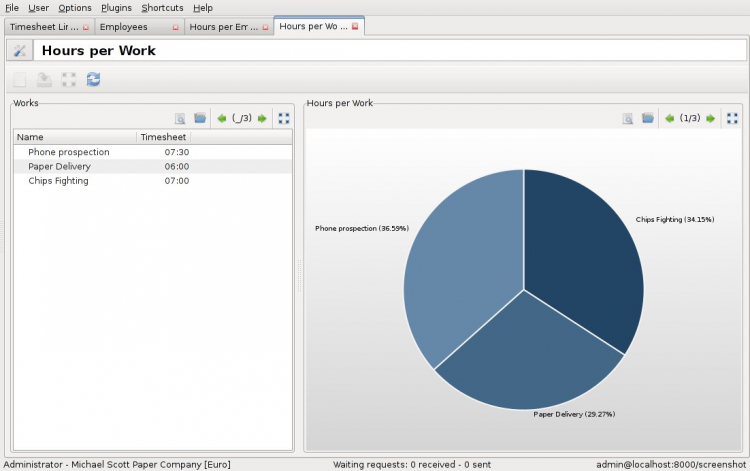Open the File menu
The width and height of the screenshot is (750, 471).
tap(12, 8)
